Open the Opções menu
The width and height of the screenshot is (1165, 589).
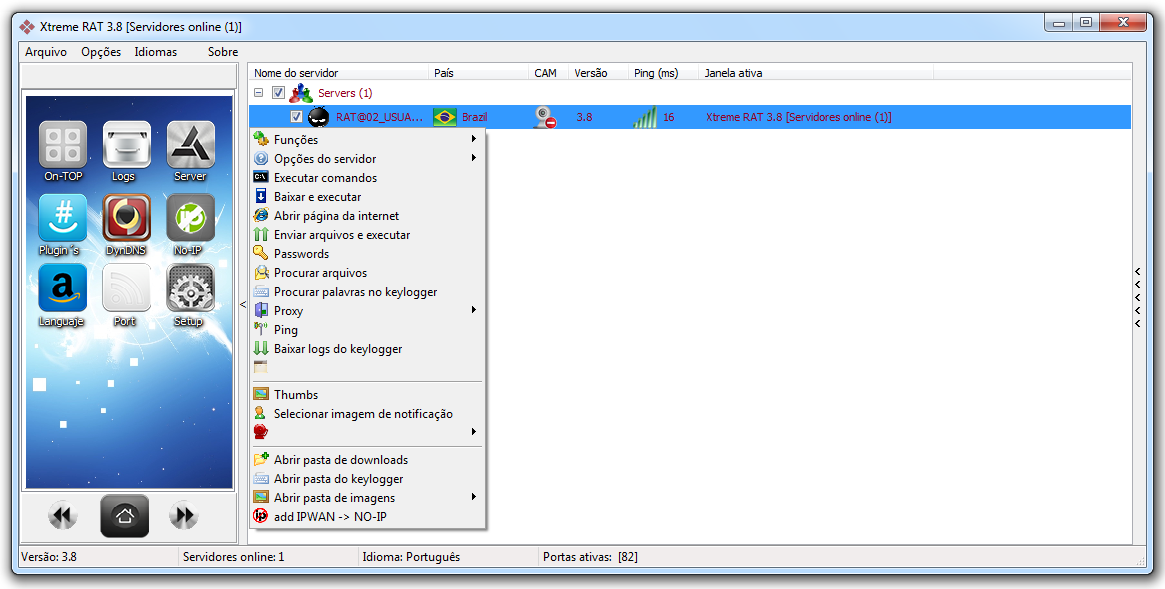pos(101,52)
